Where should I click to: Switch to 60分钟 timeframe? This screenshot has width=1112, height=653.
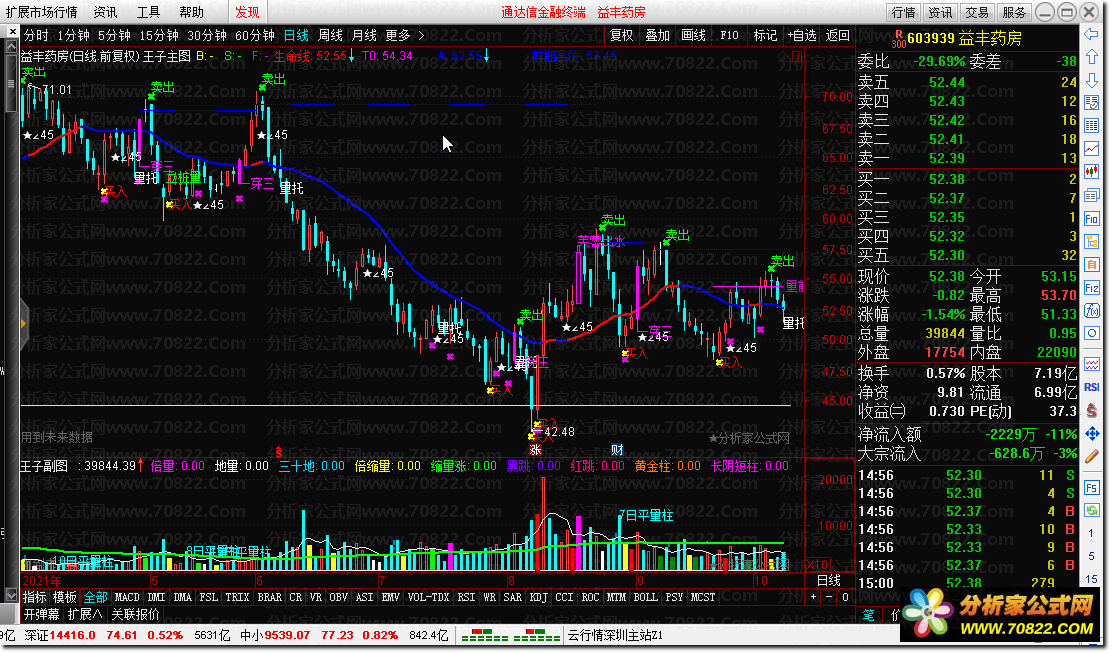(255, 35)
